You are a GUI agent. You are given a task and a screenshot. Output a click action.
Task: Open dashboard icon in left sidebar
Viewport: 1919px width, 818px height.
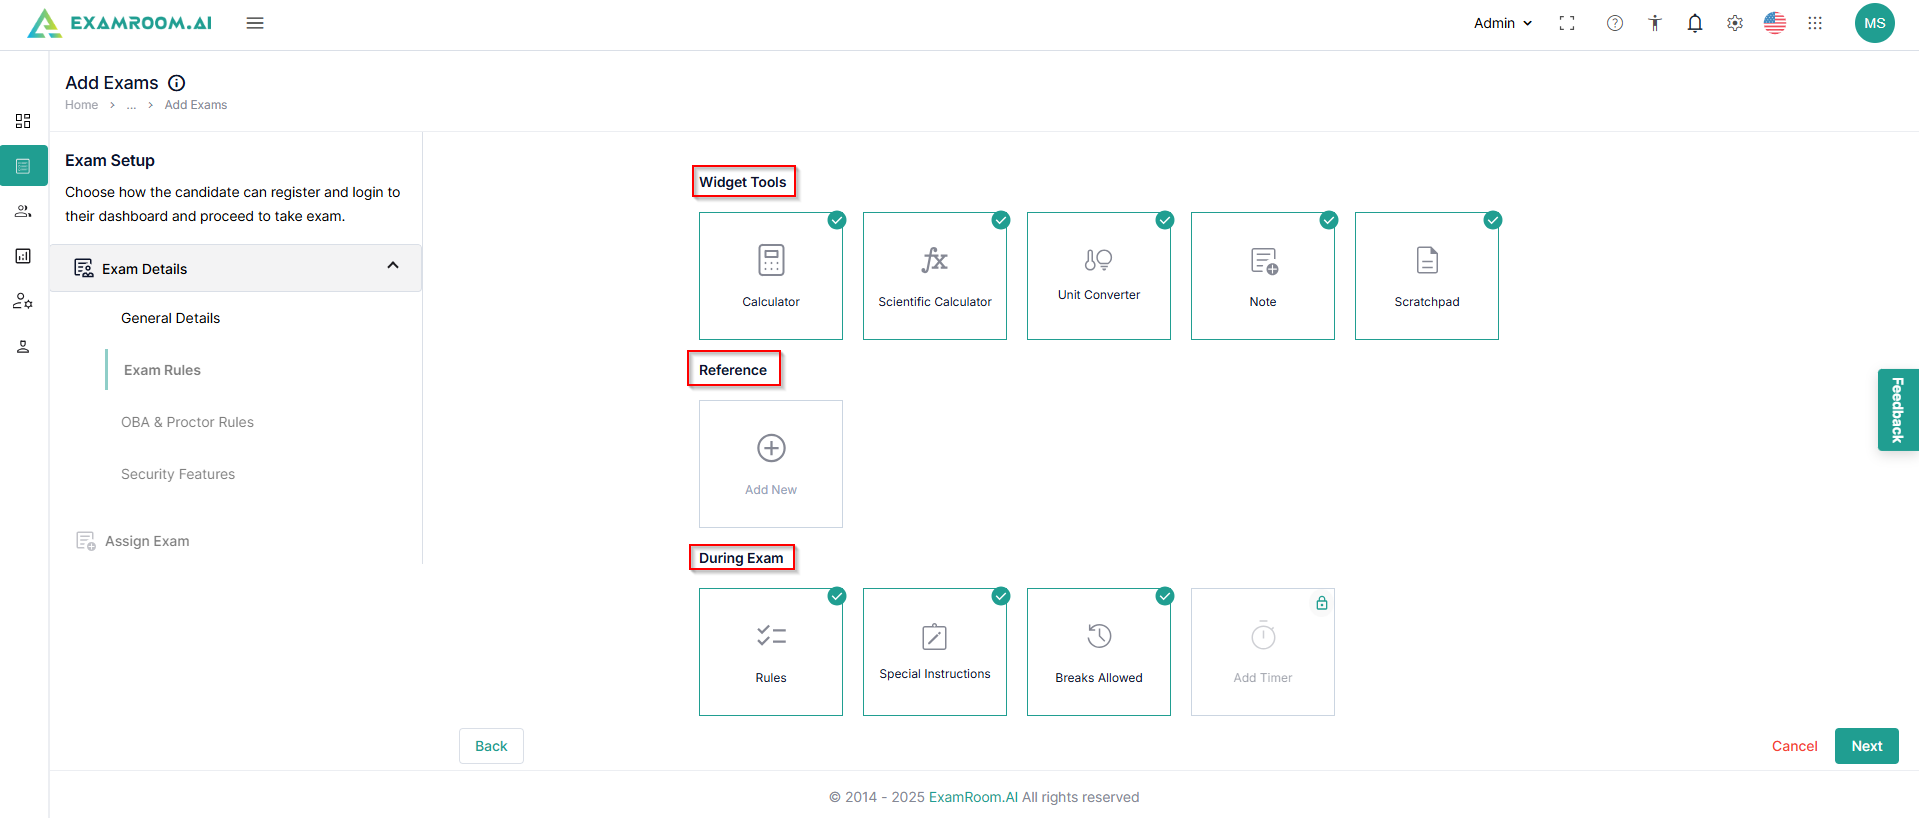click(x=23, y=121)
